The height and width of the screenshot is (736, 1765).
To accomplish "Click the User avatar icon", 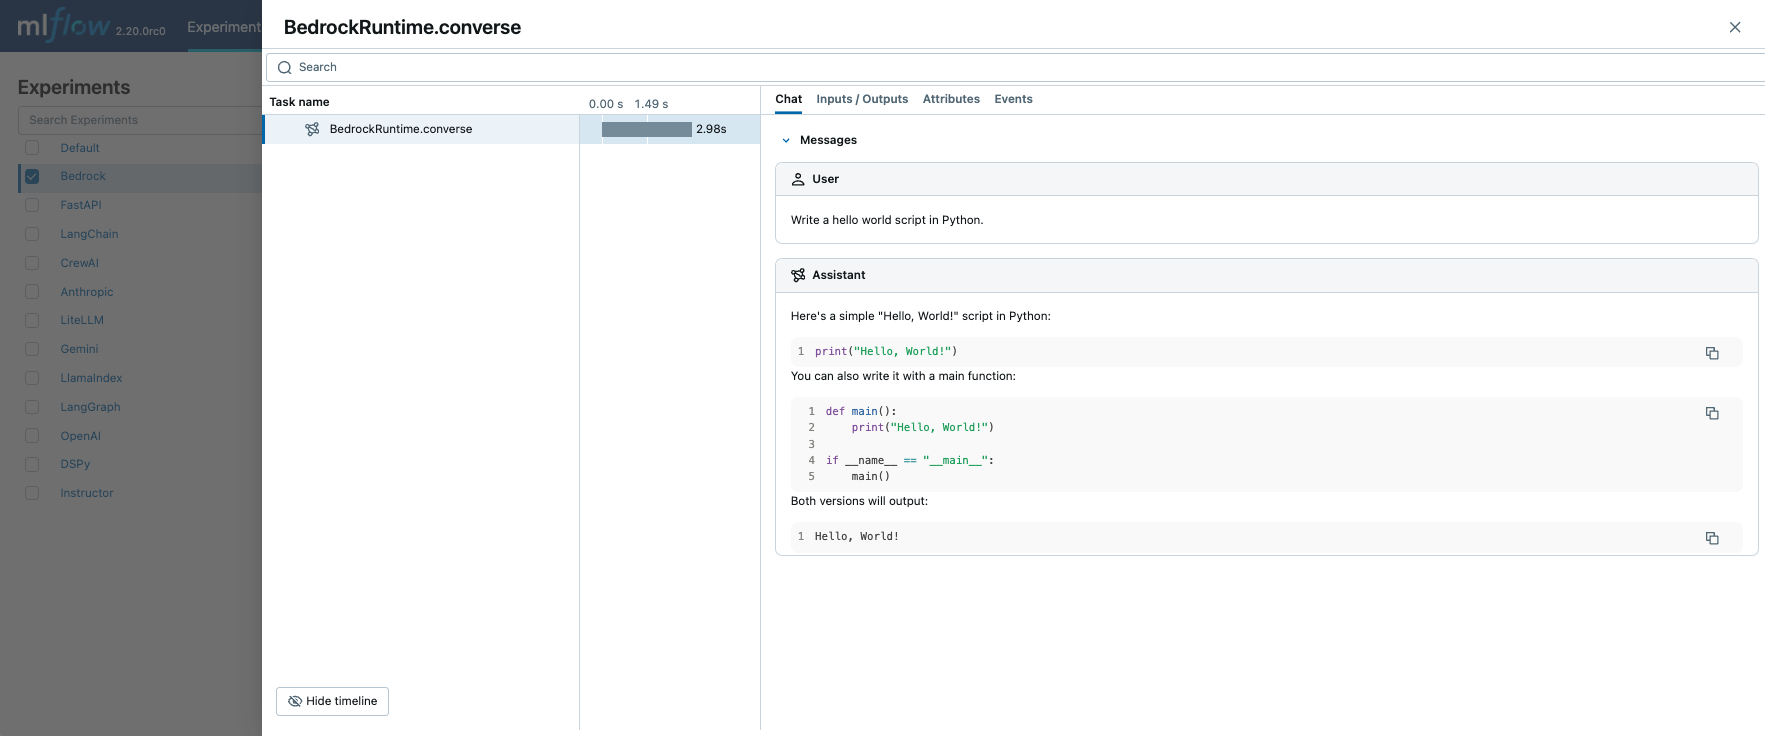I will click(798, 179).
